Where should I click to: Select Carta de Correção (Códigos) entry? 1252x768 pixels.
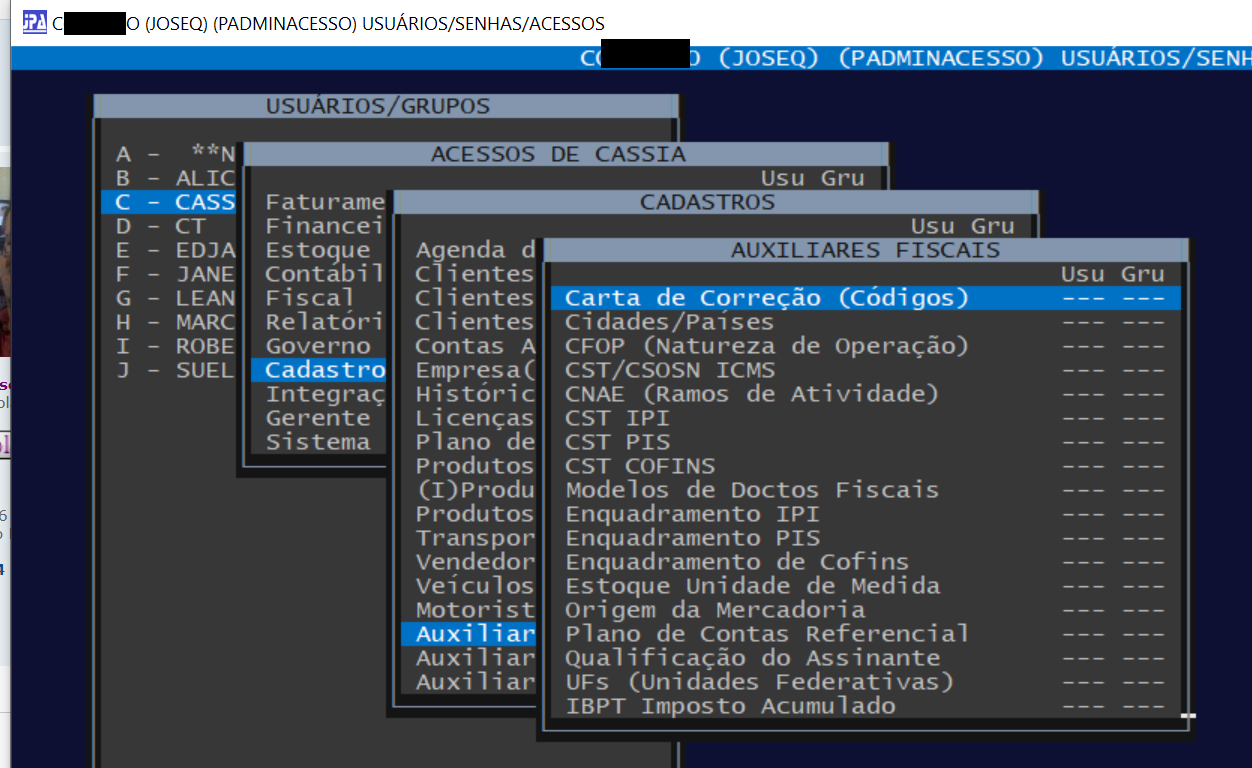pyautogui.click(x=766, y=298)
